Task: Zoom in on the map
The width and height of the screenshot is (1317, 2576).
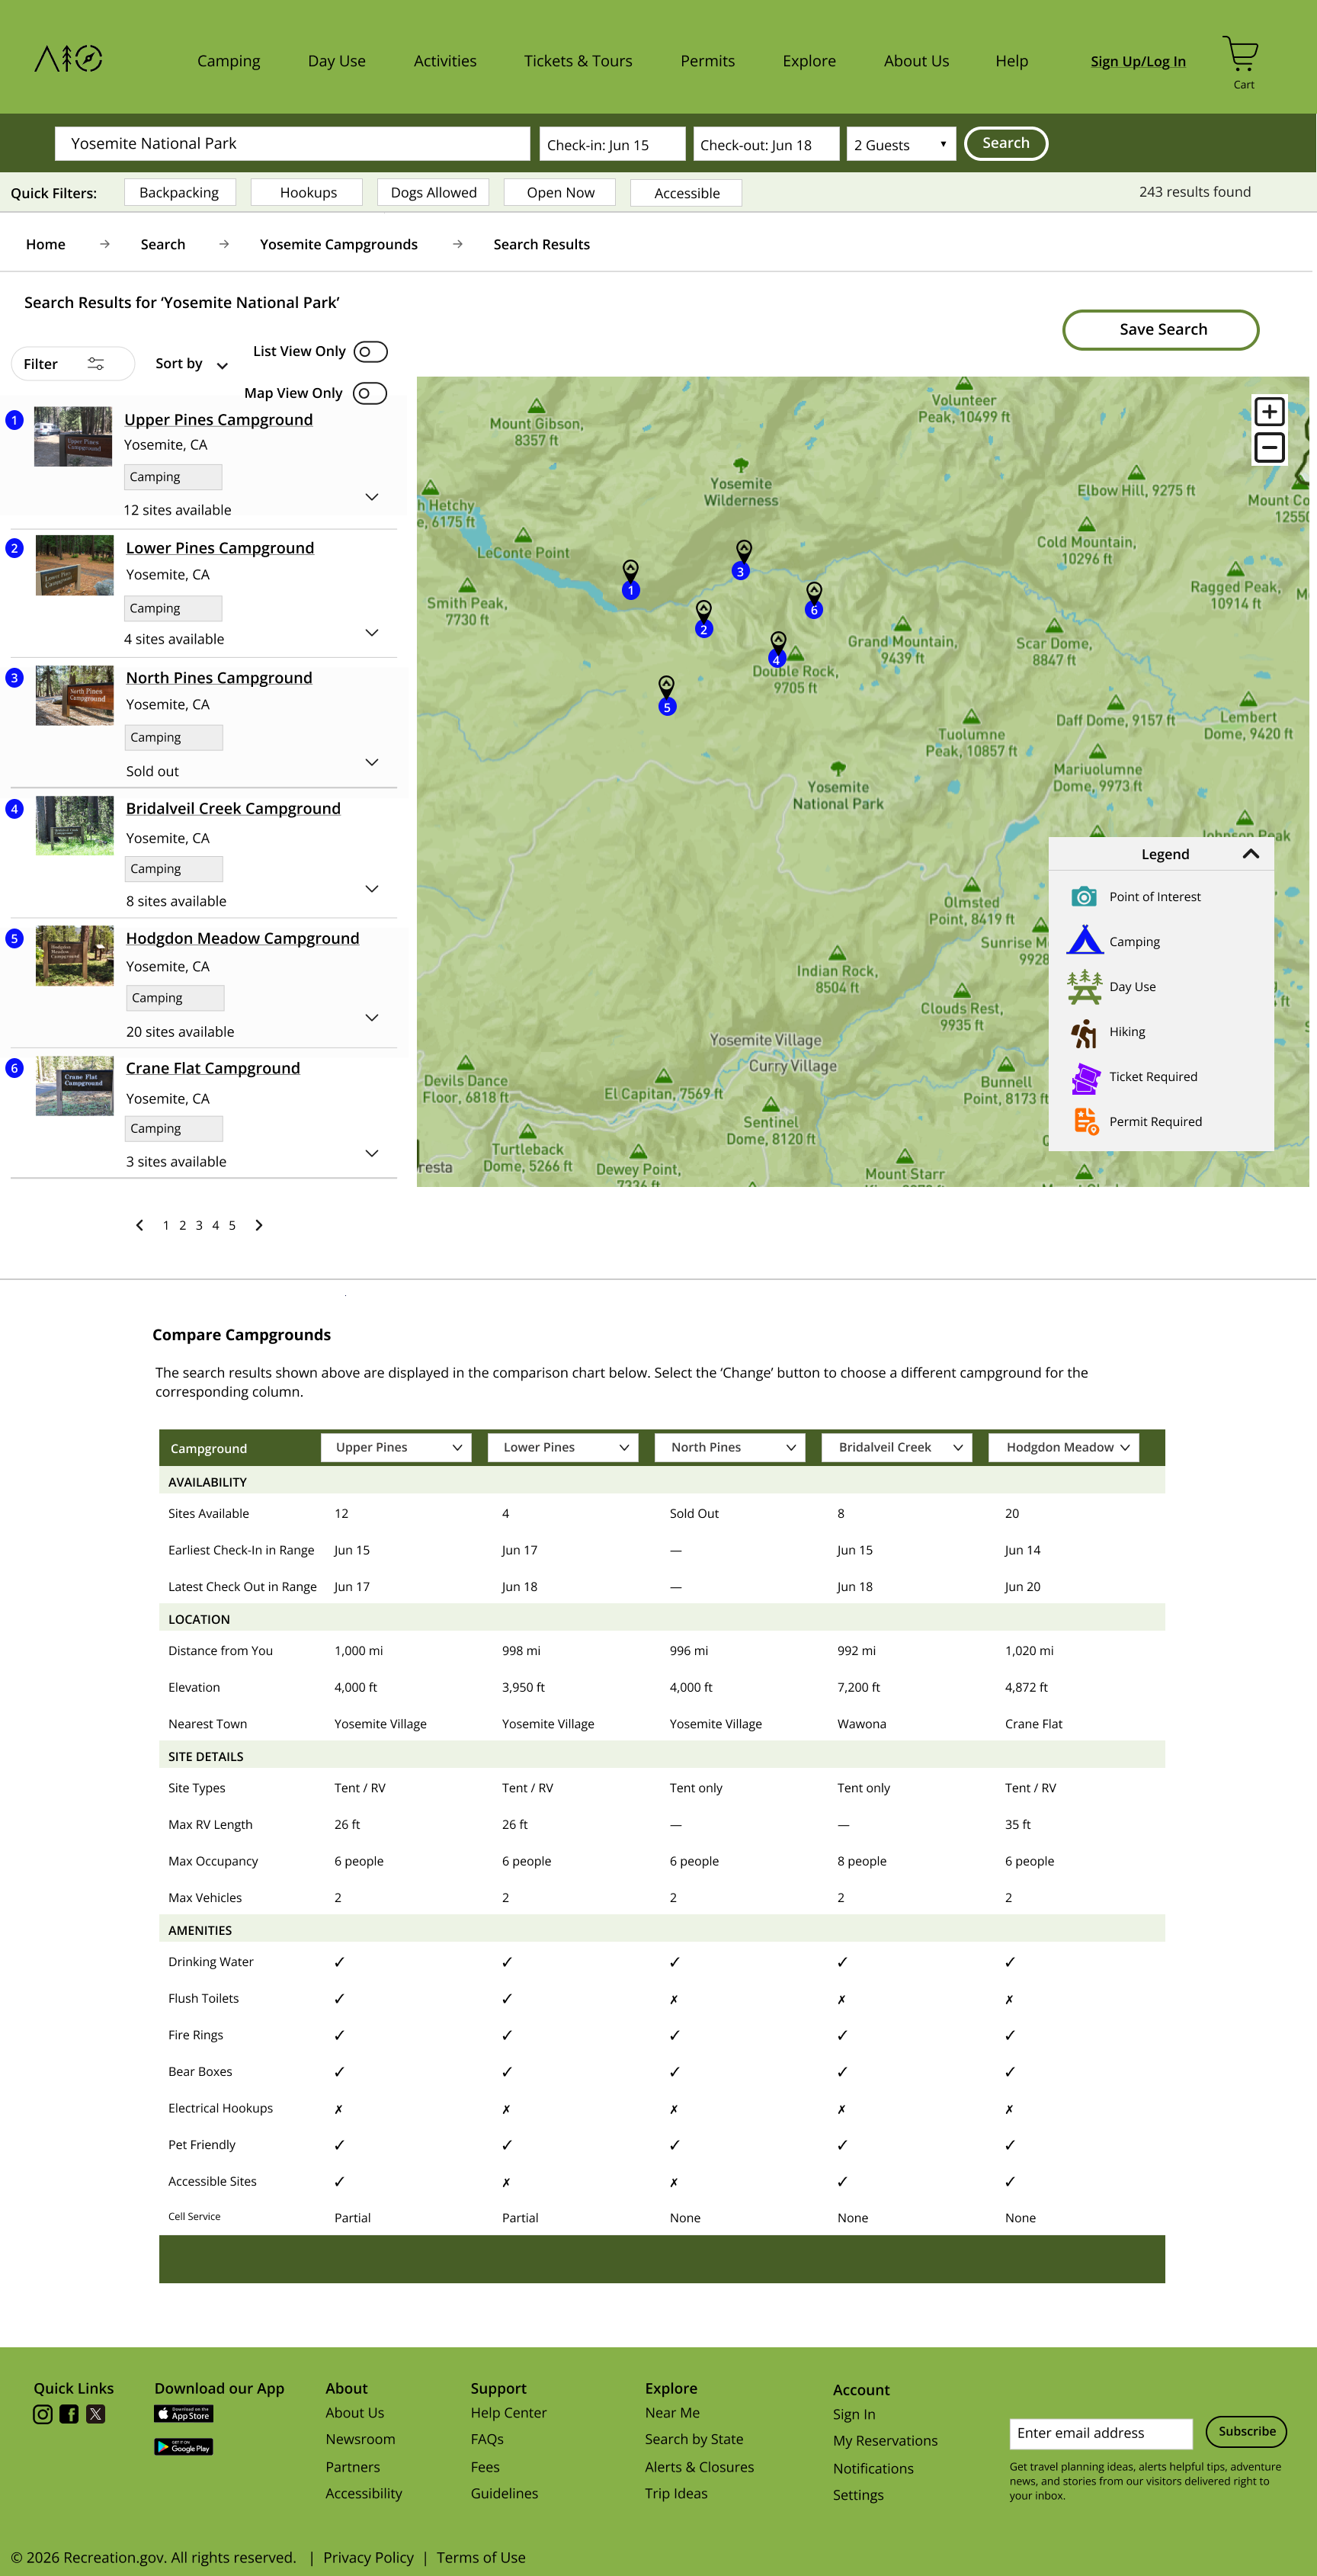Action: 1269,411
